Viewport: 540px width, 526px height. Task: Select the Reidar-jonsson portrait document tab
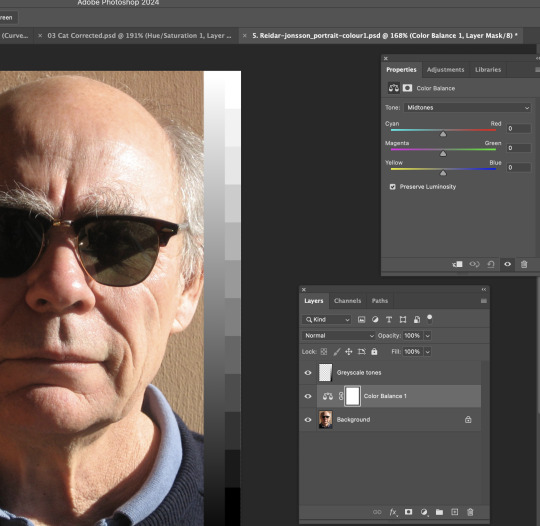tap(384, 35)
